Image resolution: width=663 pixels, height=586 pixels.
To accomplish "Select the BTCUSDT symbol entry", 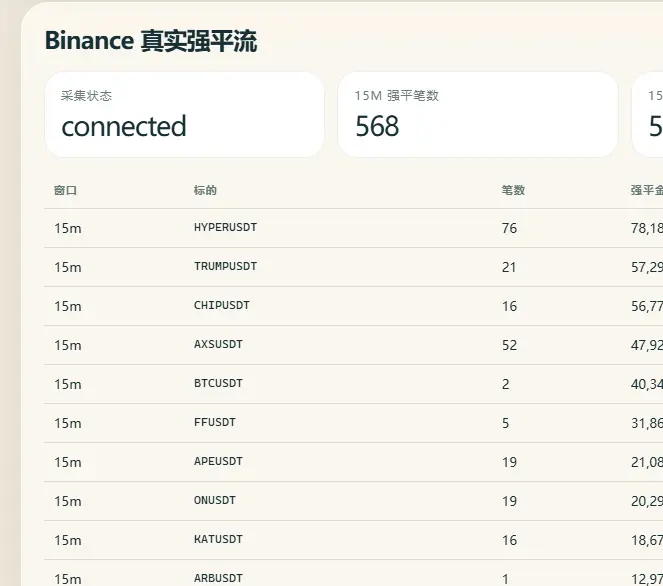I will (x=218, y=383).
